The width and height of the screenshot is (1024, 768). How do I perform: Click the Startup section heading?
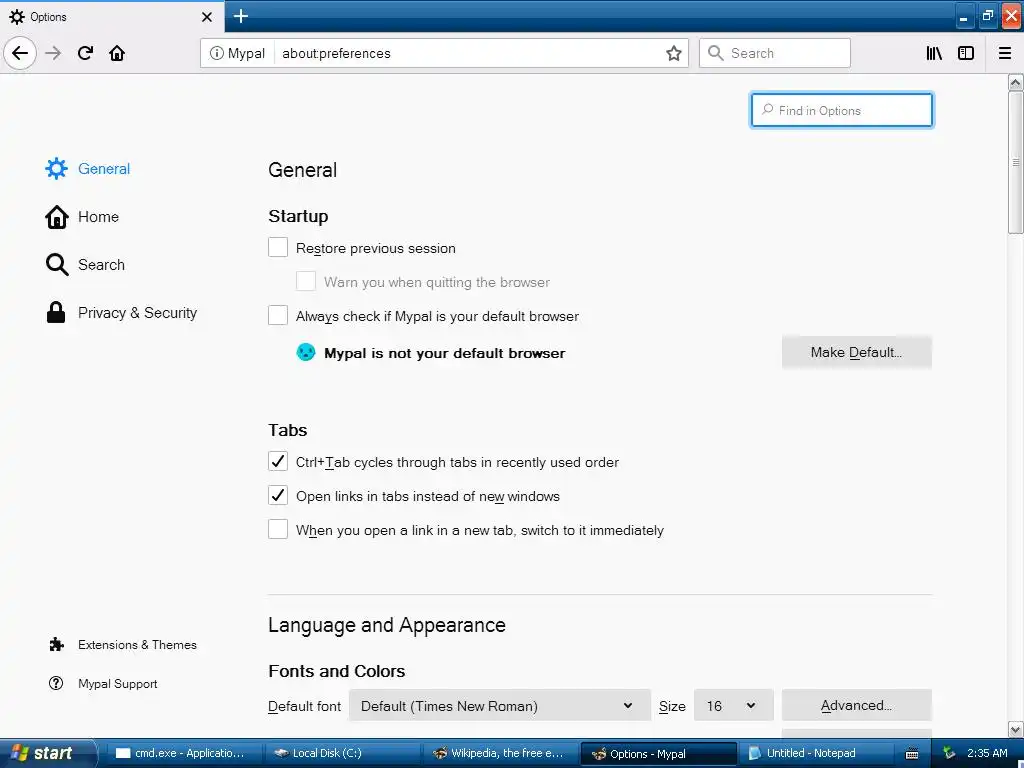pyautogui.click(x=298, y=216)
